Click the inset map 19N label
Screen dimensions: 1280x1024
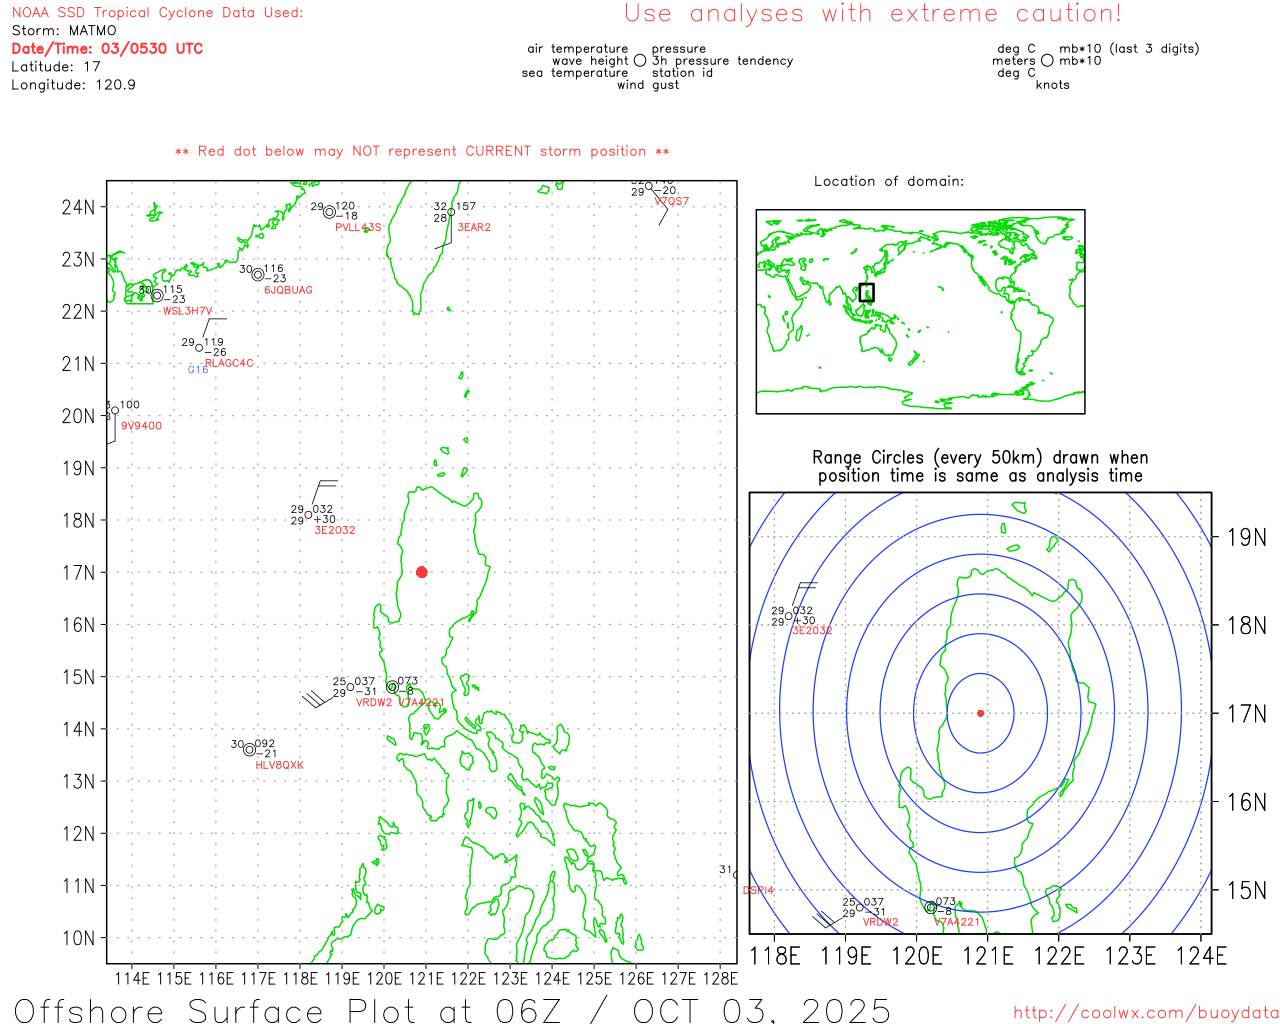coord(1246,538)
